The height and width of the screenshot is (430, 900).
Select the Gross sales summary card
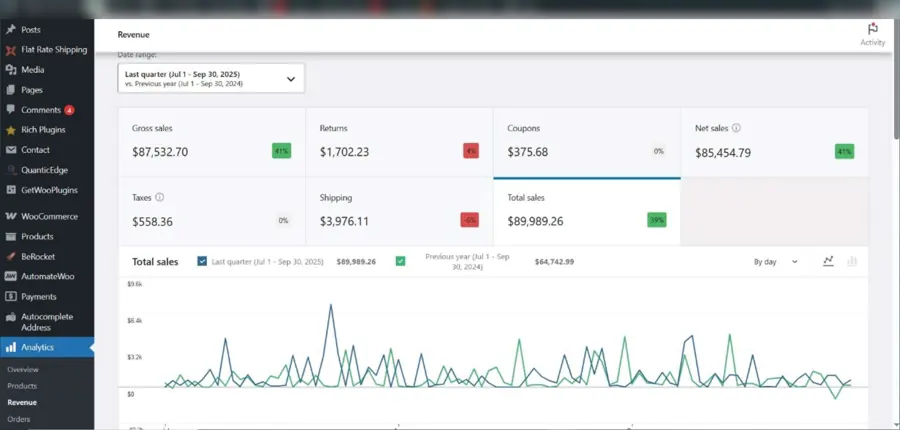212,142
